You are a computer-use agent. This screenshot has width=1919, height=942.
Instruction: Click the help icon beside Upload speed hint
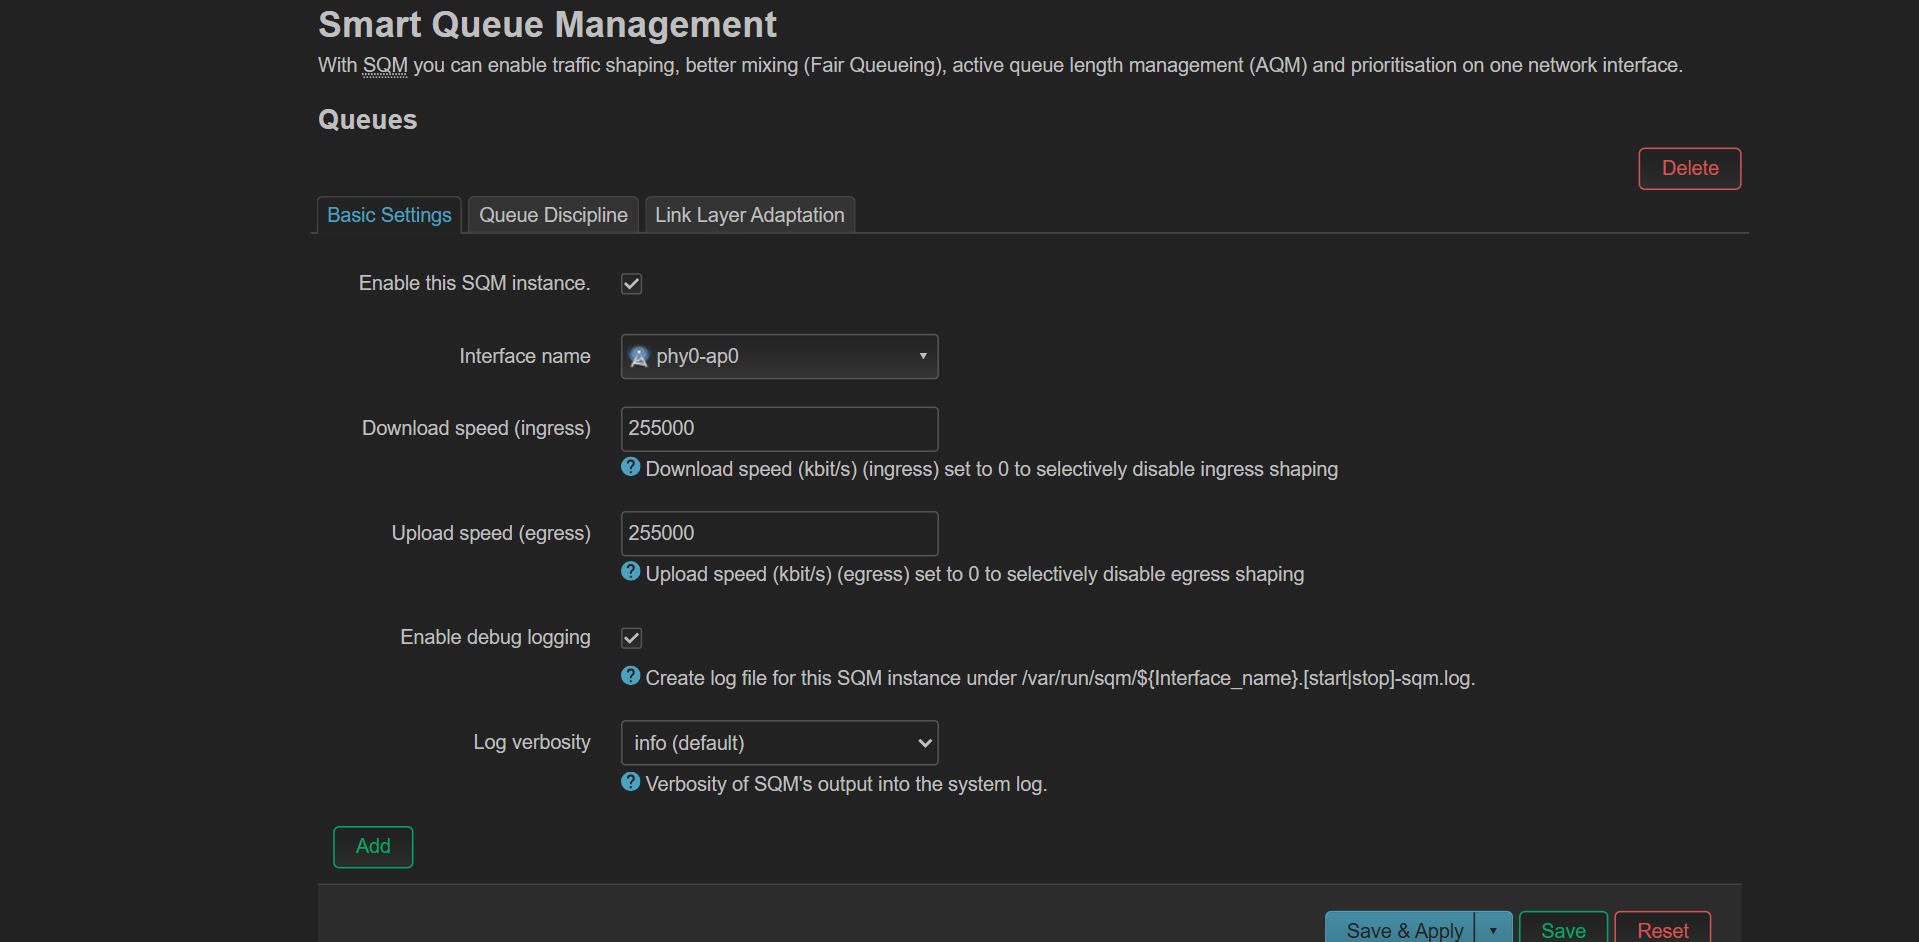tap(630, 572)
